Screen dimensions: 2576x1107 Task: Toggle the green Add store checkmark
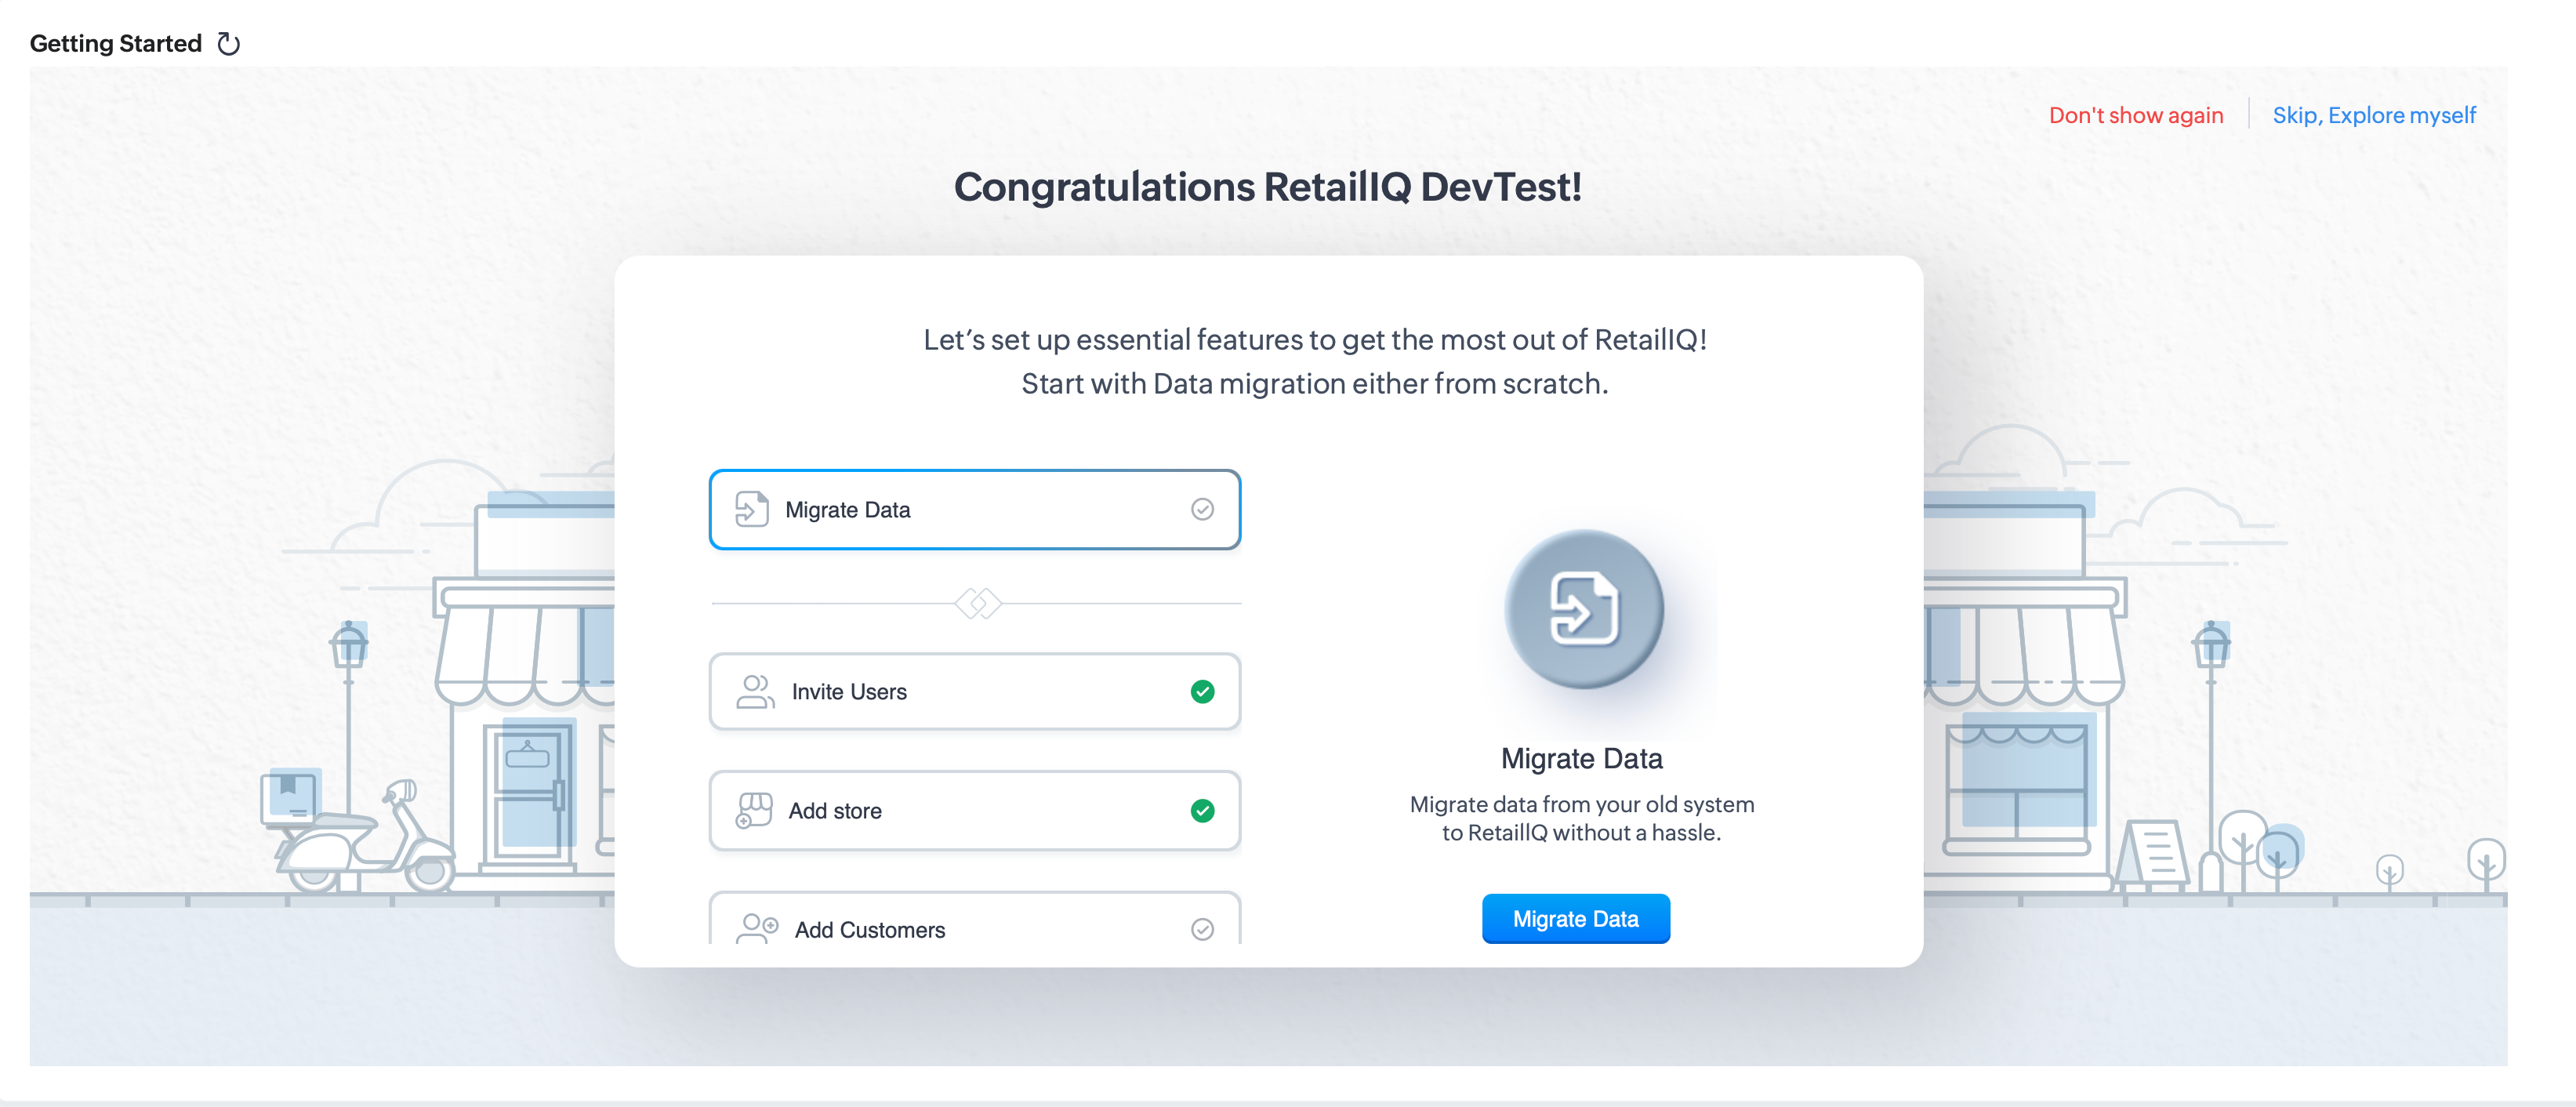click(x=1203, y=810)
